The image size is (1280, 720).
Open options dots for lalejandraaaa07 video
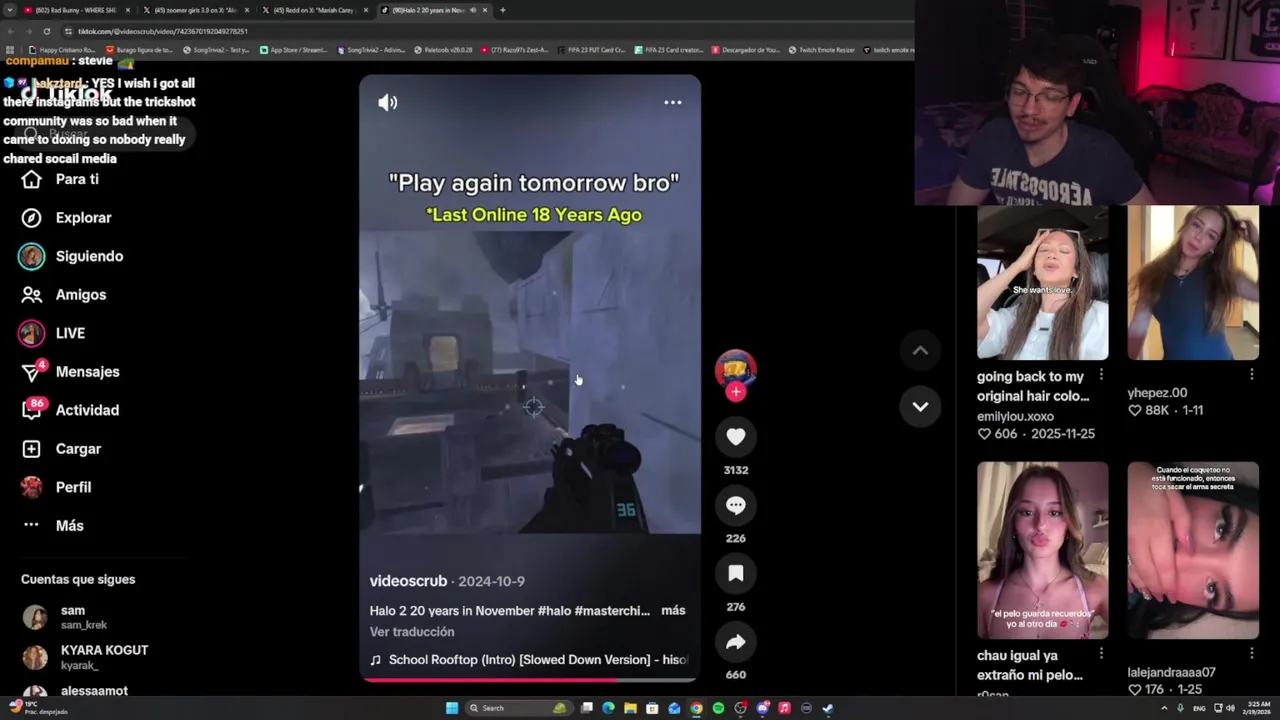tap(1252, 653)
